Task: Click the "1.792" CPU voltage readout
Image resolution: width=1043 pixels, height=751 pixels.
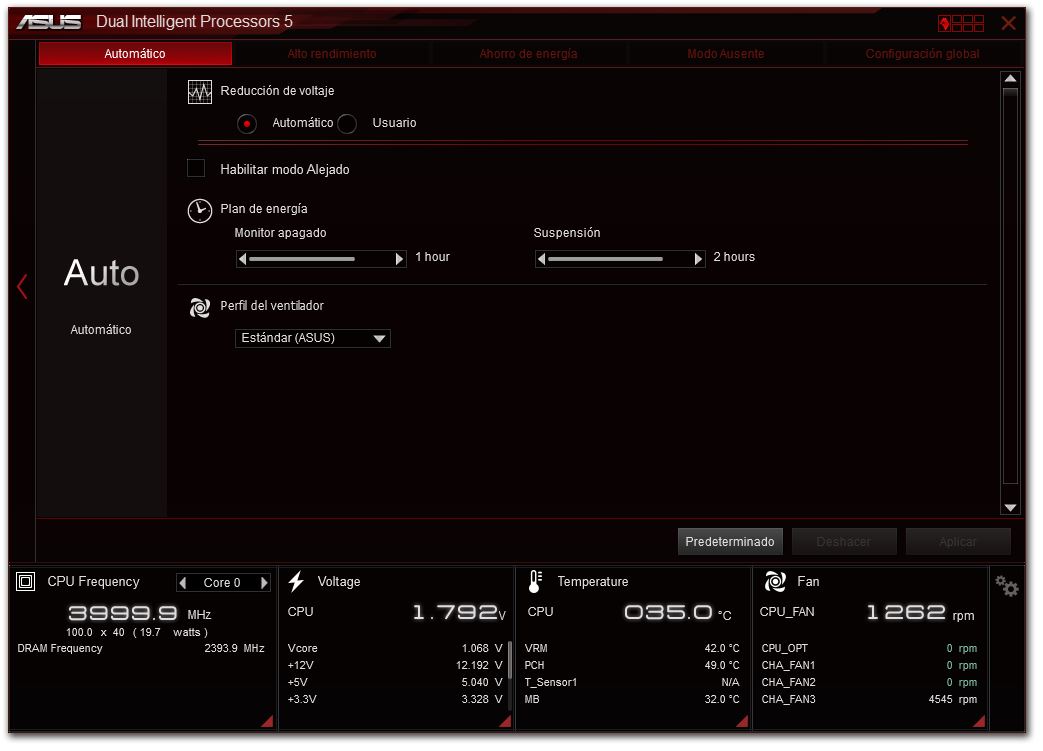Action: [x=455, y=612]
